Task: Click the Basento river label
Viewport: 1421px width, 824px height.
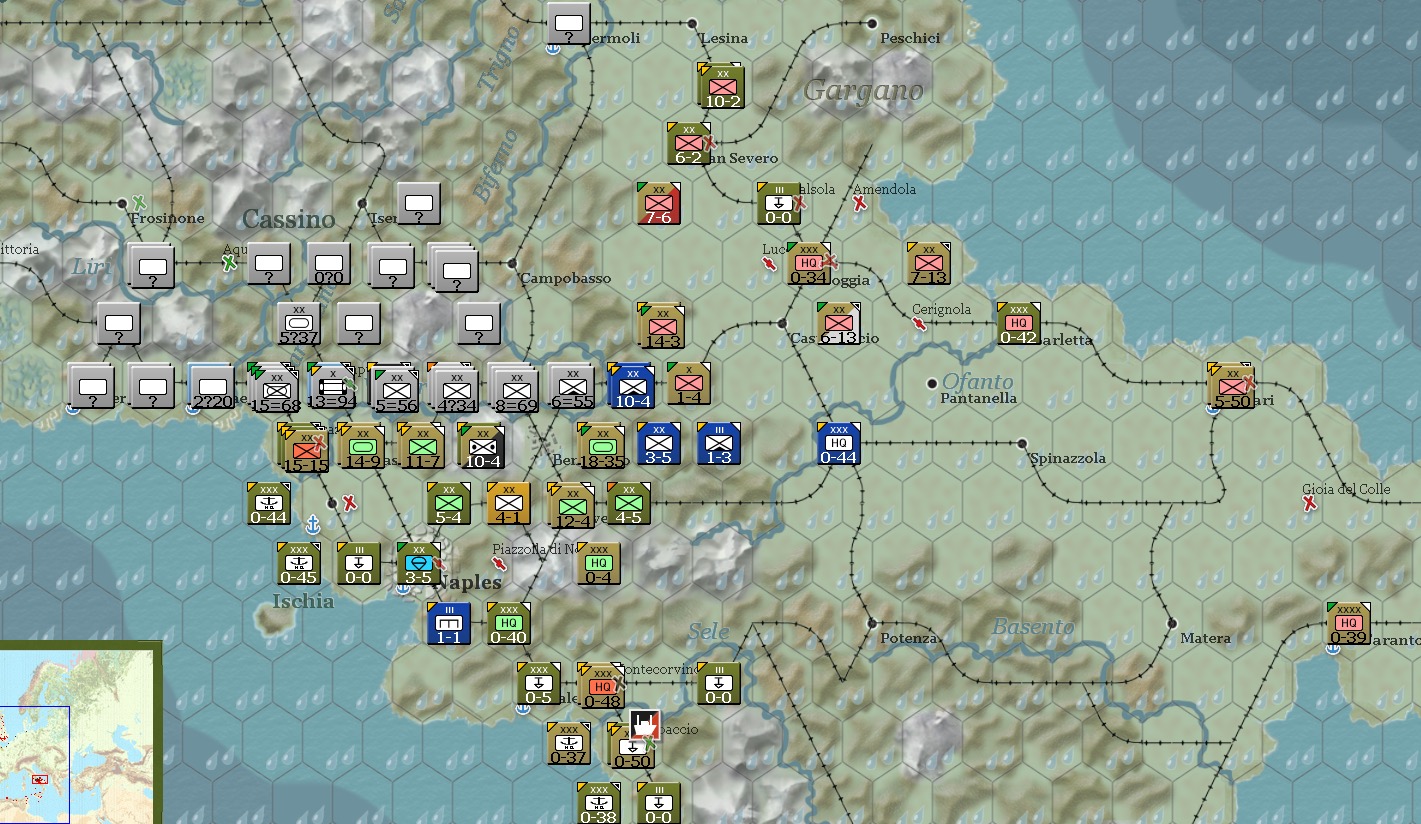Action: coord(1032,627)
